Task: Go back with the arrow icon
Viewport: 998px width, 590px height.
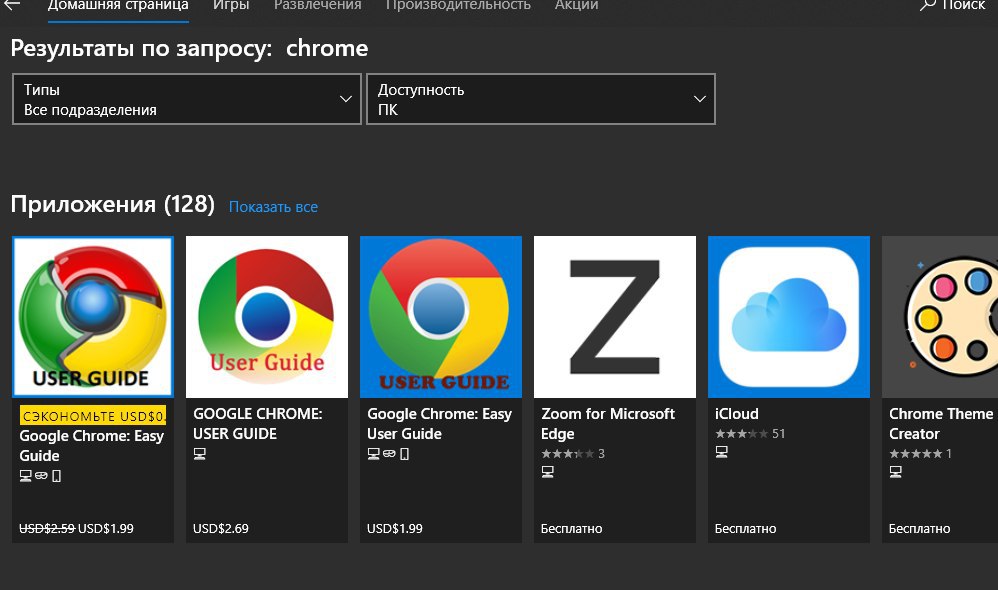Action: [11, 4]
